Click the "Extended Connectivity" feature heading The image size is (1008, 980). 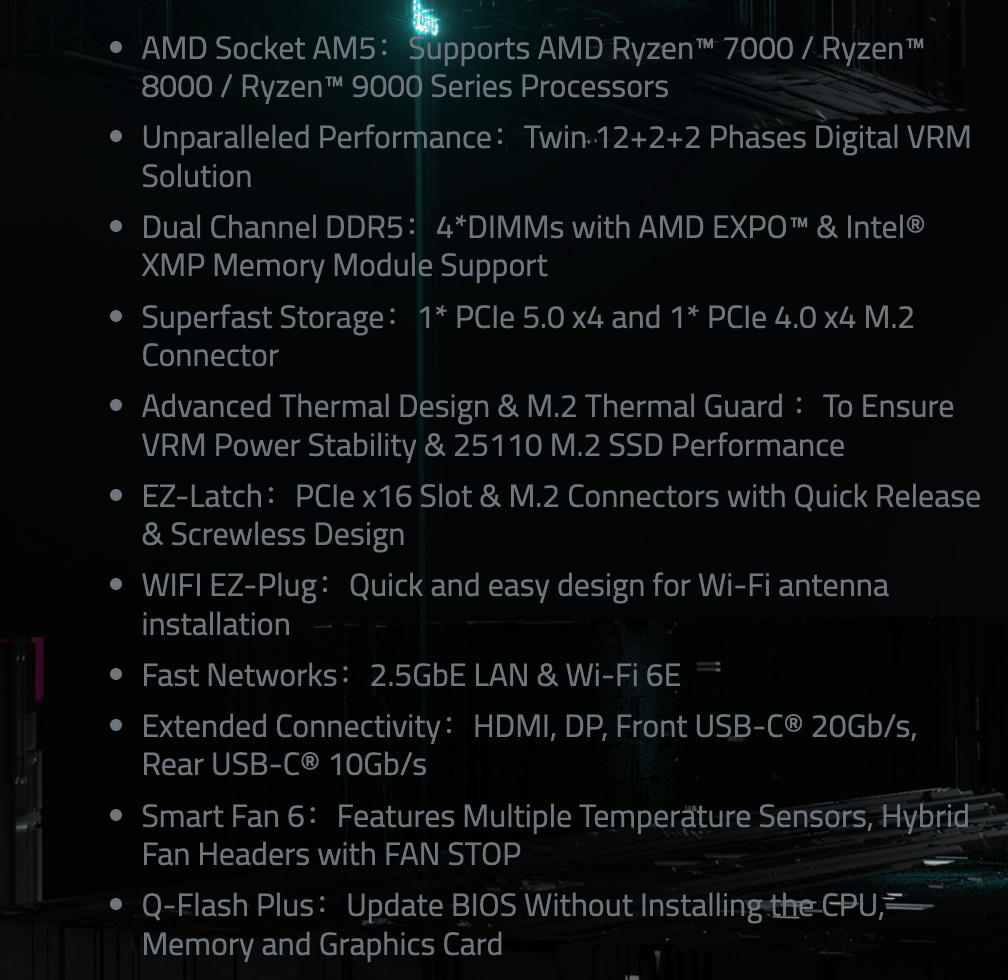[290, 726]
